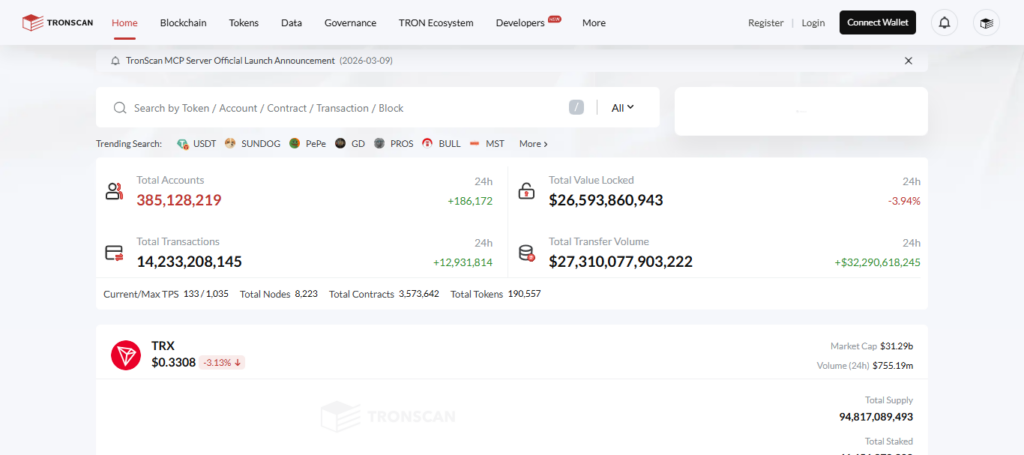Click the search magnifier icon

120,108
